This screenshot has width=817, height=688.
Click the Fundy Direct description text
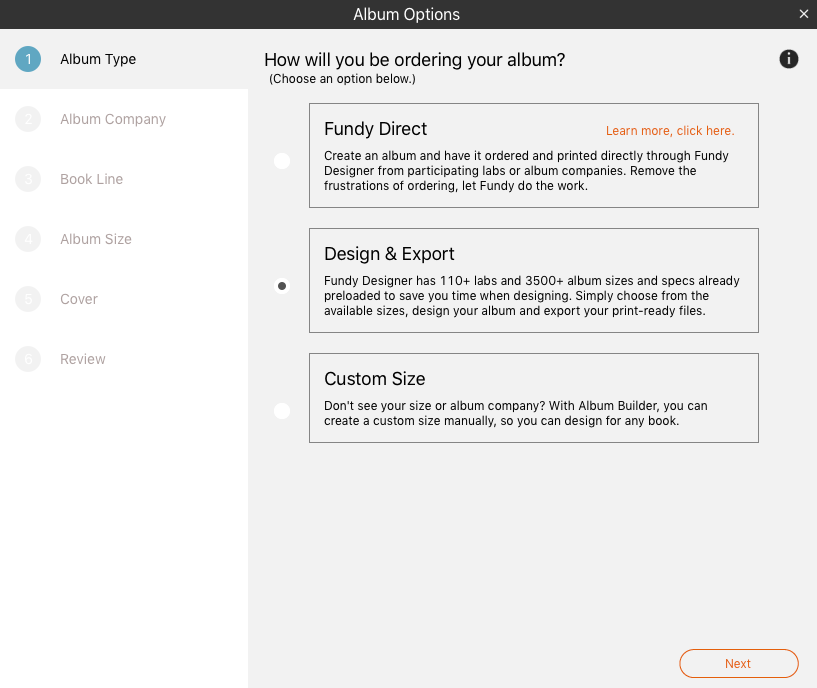(526, 170)
